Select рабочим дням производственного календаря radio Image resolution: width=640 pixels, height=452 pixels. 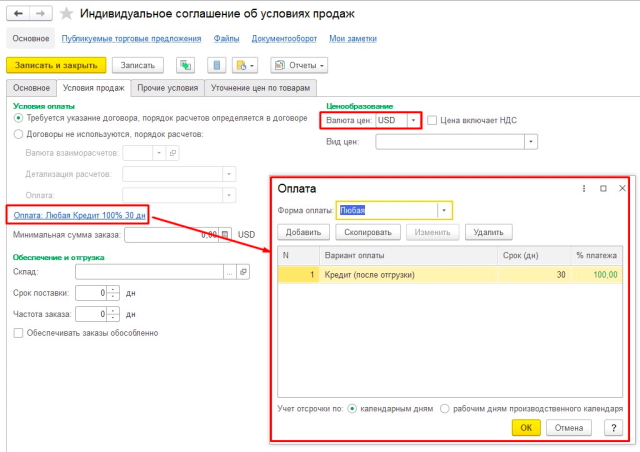click(445, 409)
